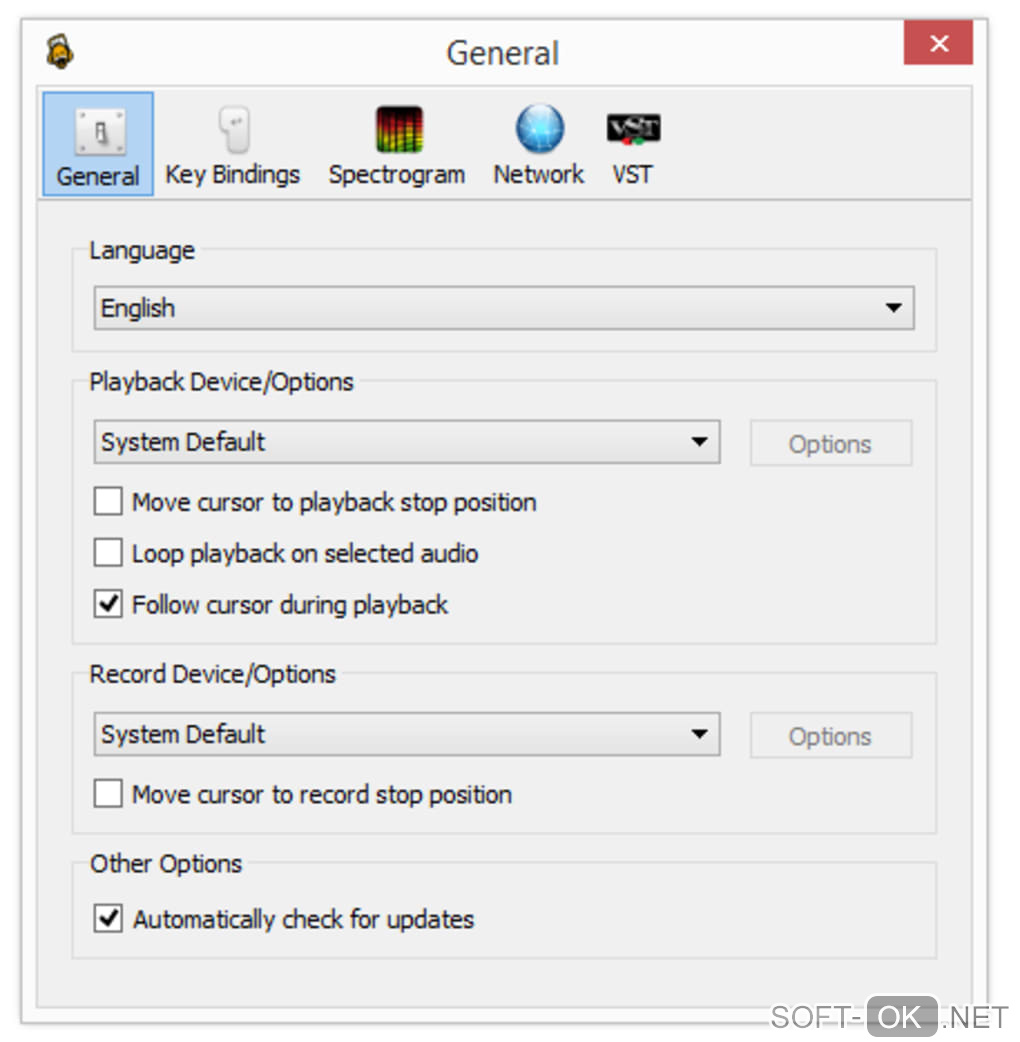This screenshot has width=1020, height=1042.
Task: Click the General switch icon
Action: 98,132
